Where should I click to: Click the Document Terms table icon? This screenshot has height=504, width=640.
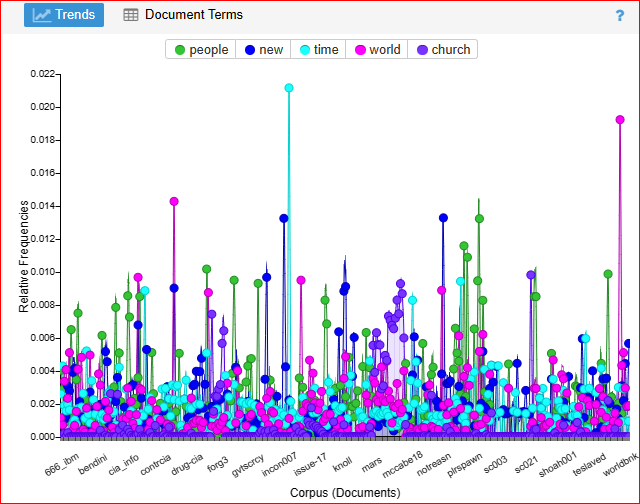coord(131,15)
